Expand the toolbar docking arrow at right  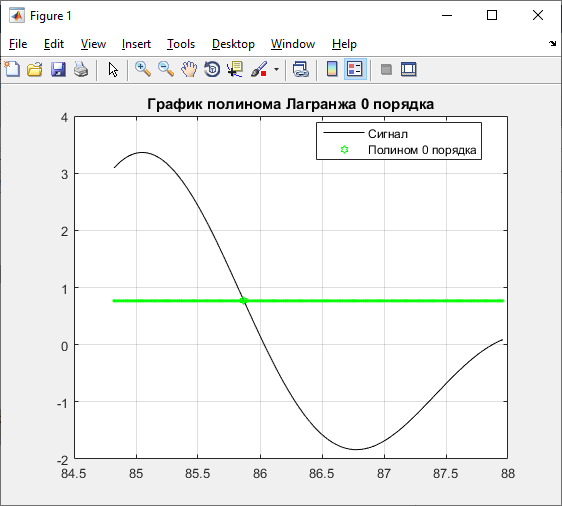pyautogui.click(x=552, y=44)
